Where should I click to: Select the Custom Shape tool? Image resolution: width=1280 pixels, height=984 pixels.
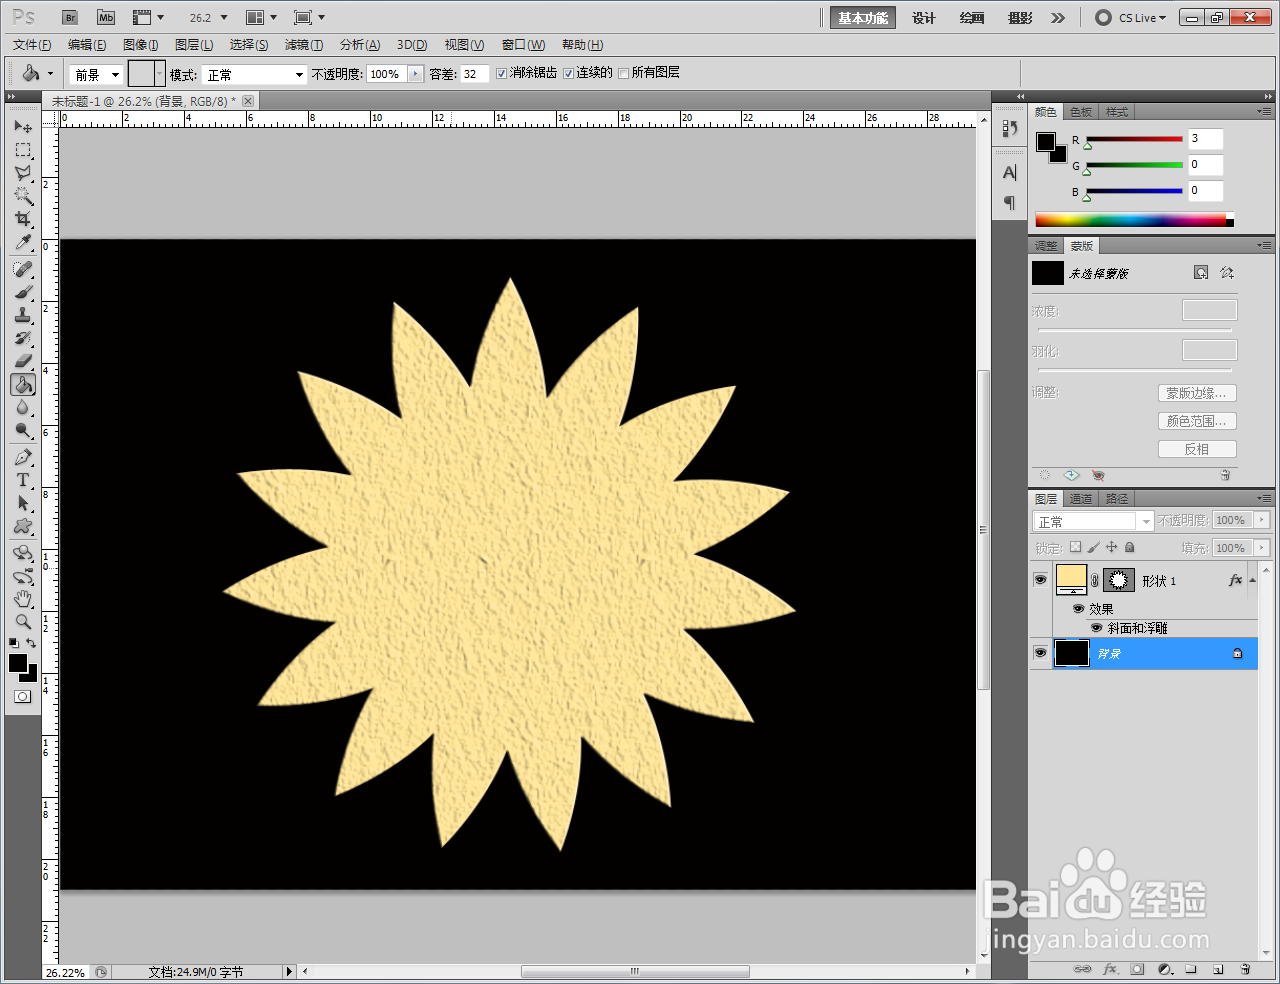23,527
